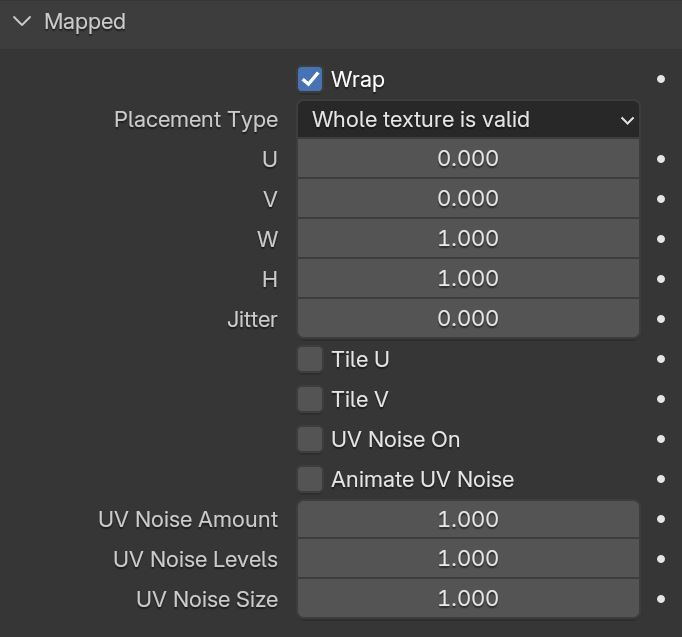Viewport: 682px width, 637px height.
Task: Click the Jitter value field
Action: point(468,319)
